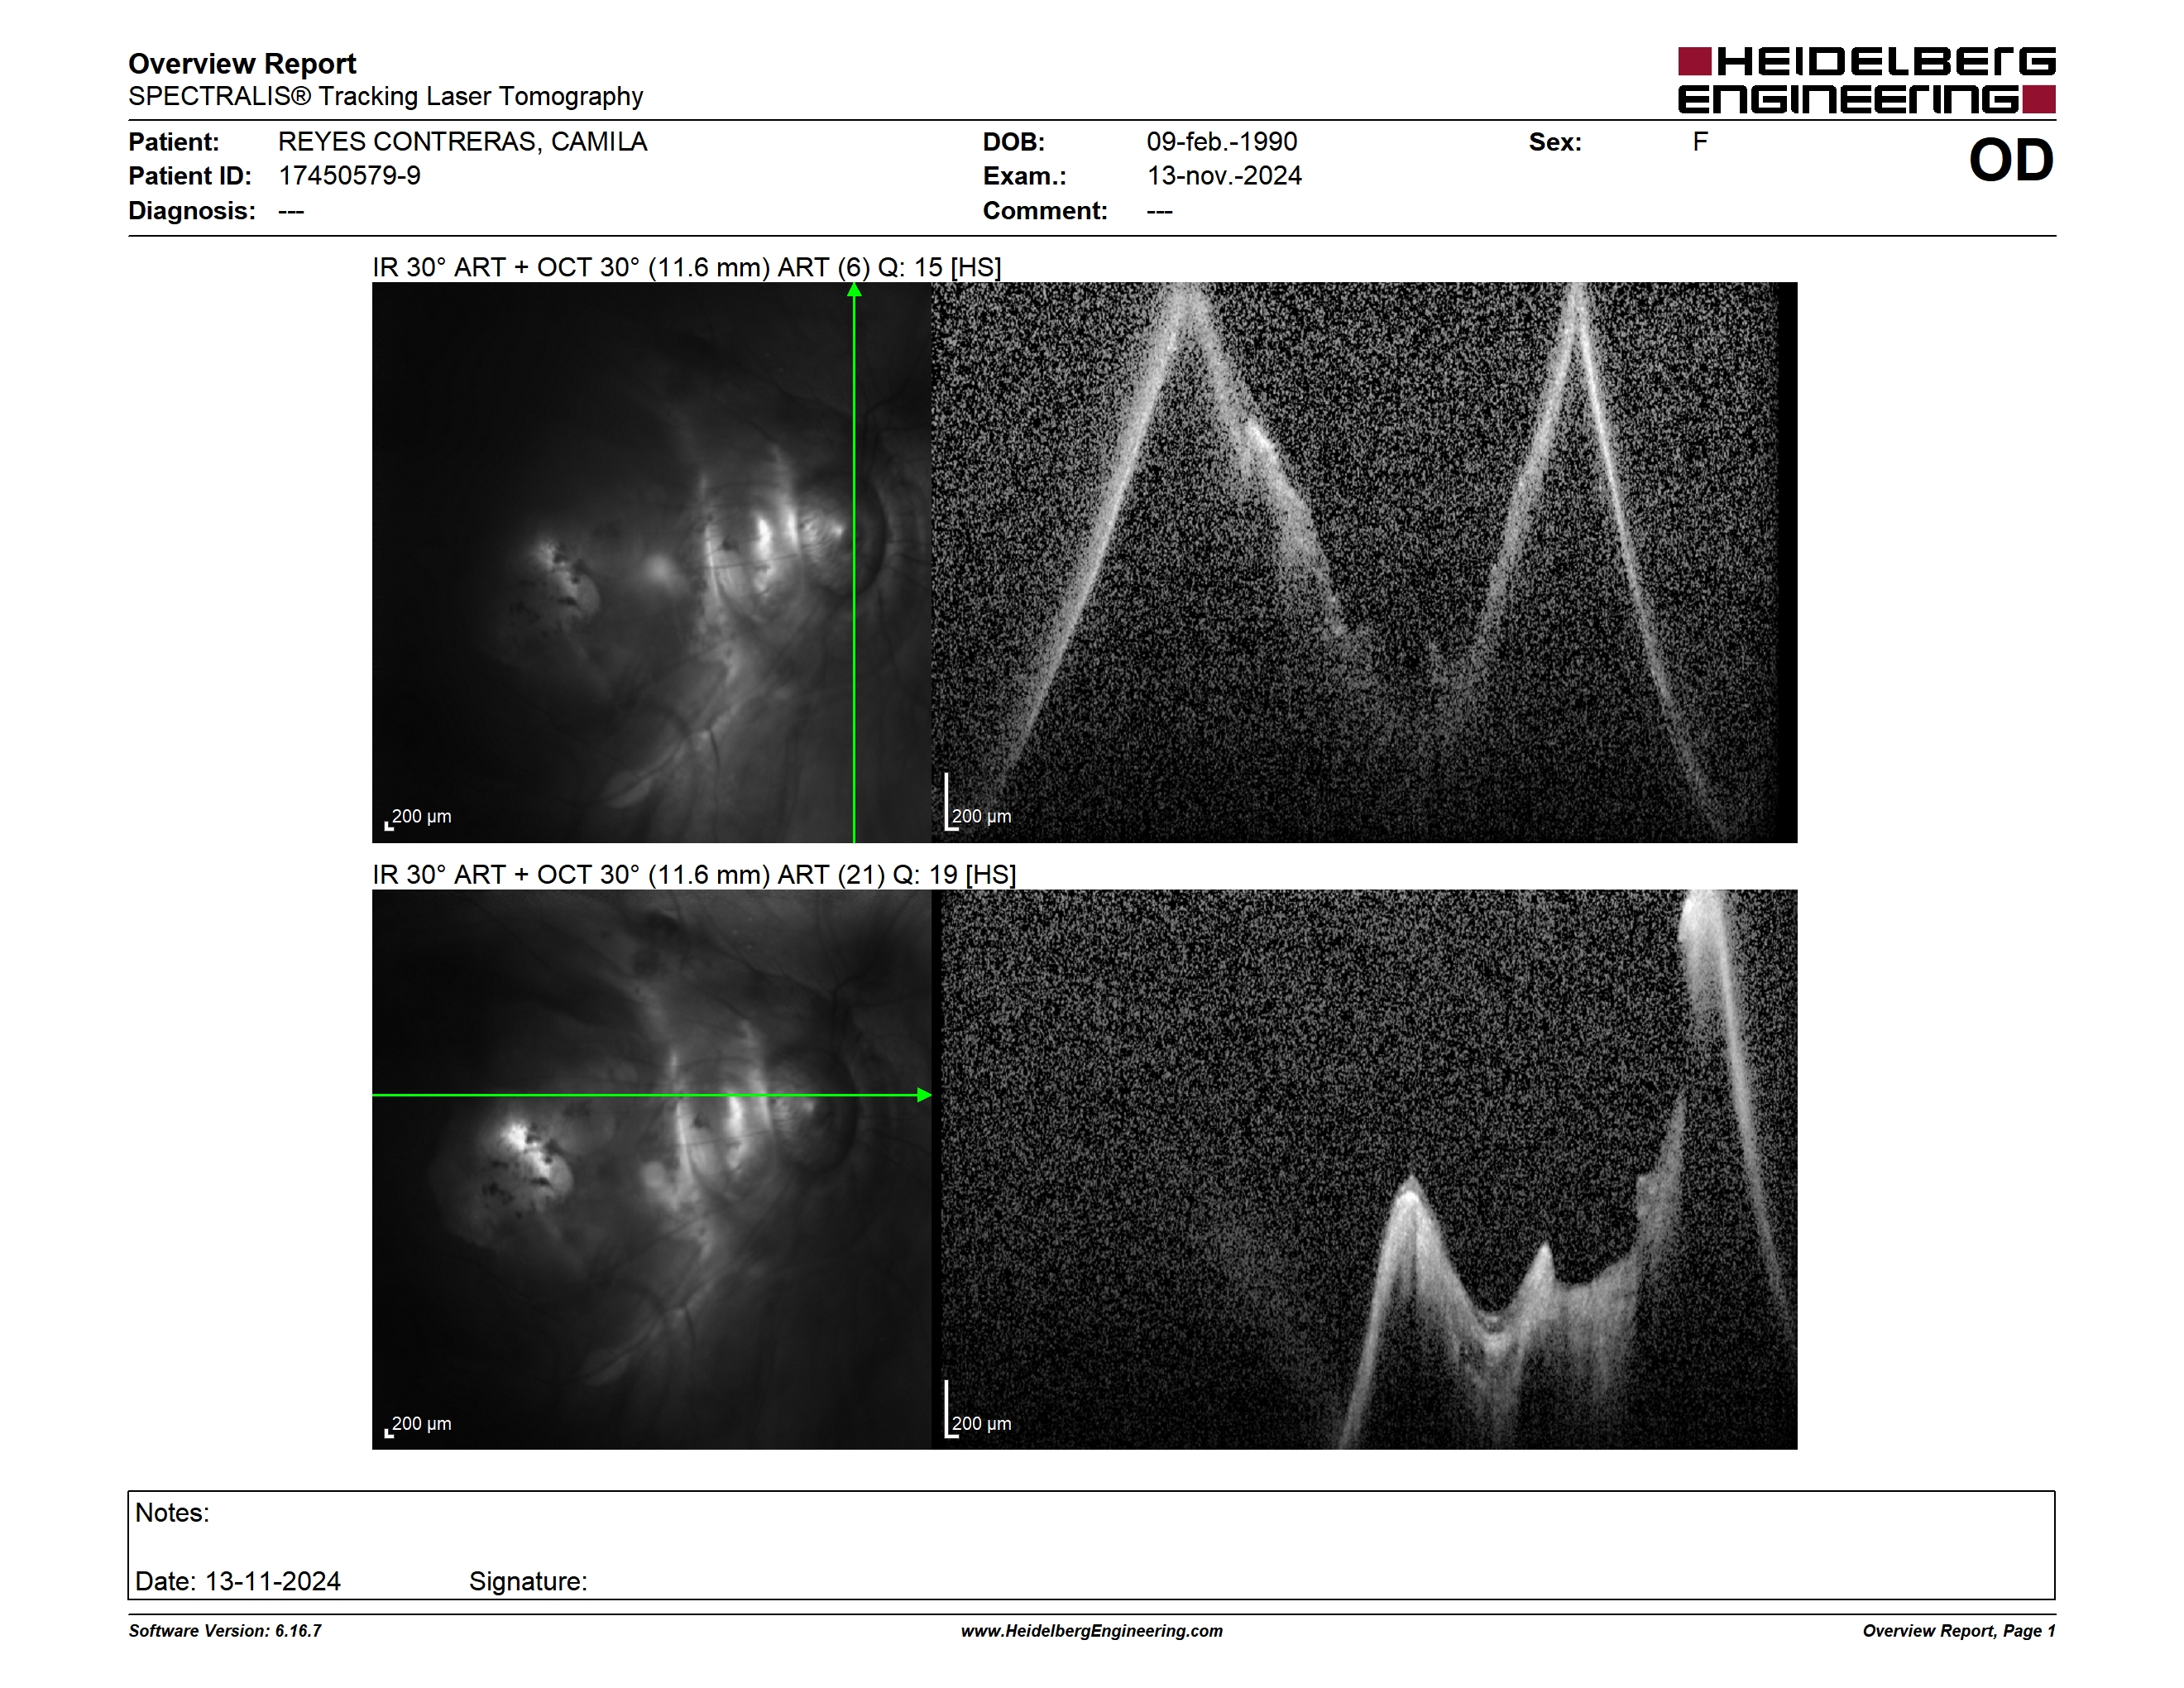Viewport: 2184px width, 1688px height.
Task: Click the top OCT B-scan image
Action: [1364, 562]
